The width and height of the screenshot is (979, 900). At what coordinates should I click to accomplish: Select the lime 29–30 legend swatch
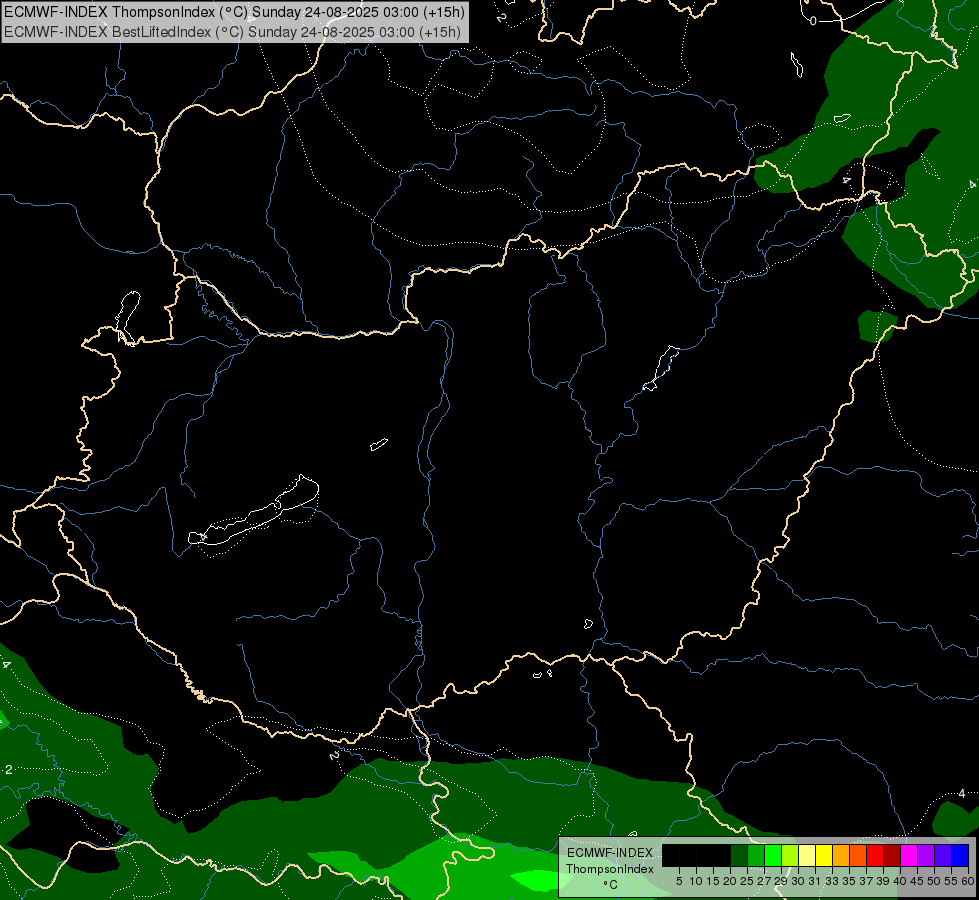coord(790,855)
